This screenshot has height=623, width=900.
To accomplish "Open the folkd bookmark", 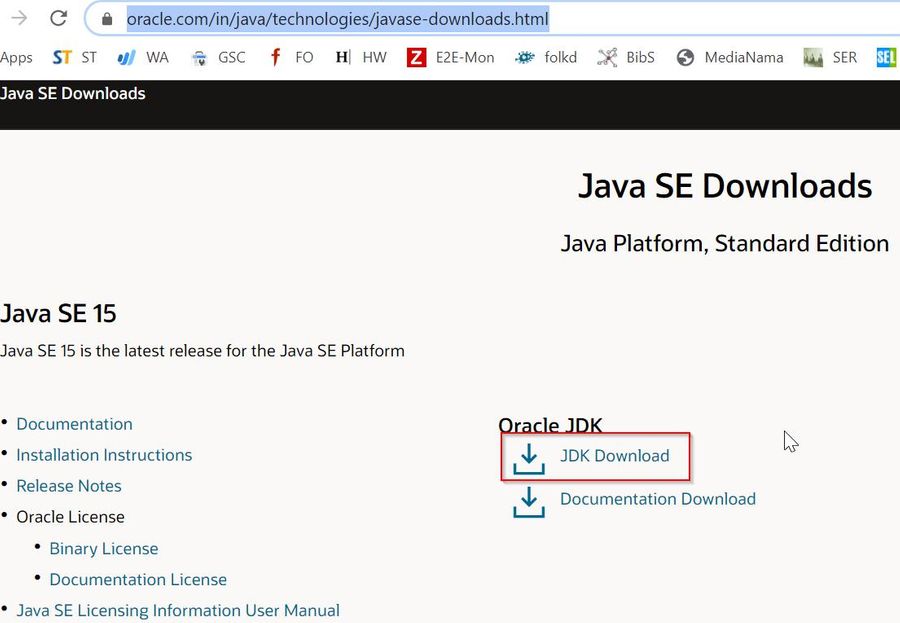I will [x=546, y=57].
